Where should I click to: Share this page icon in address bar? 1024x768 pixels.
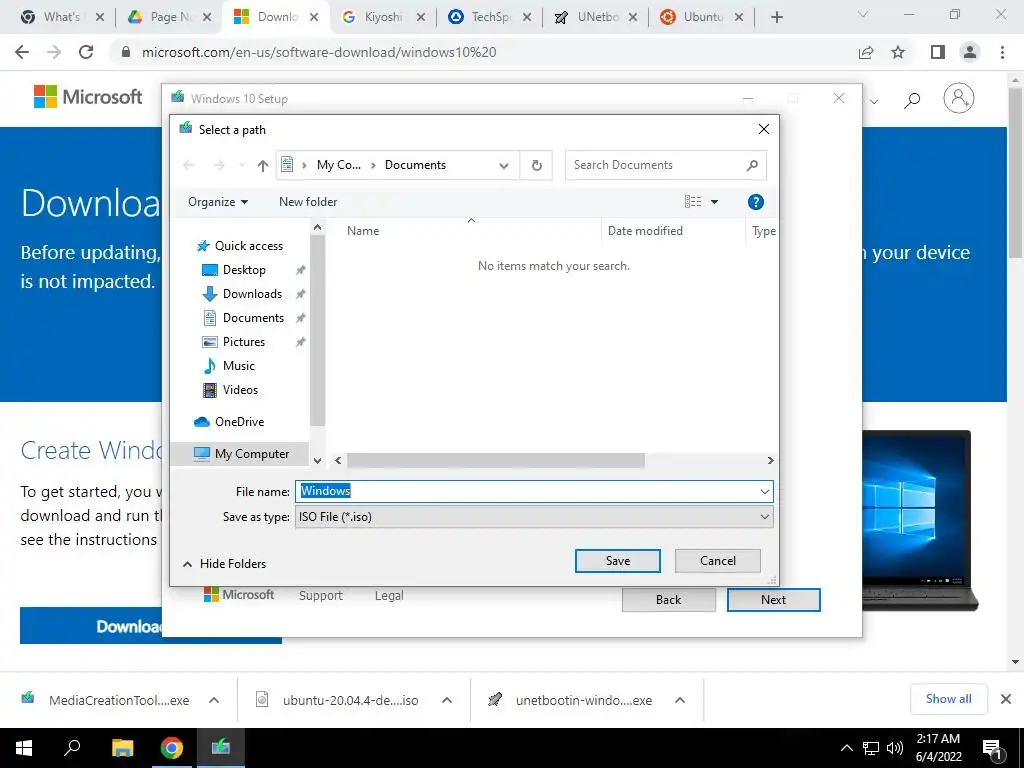(x=866, y=52)
